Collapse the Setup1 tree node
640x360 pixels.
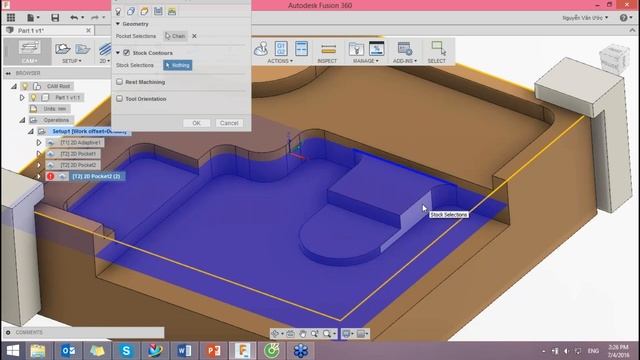click(x=31, y=131)
